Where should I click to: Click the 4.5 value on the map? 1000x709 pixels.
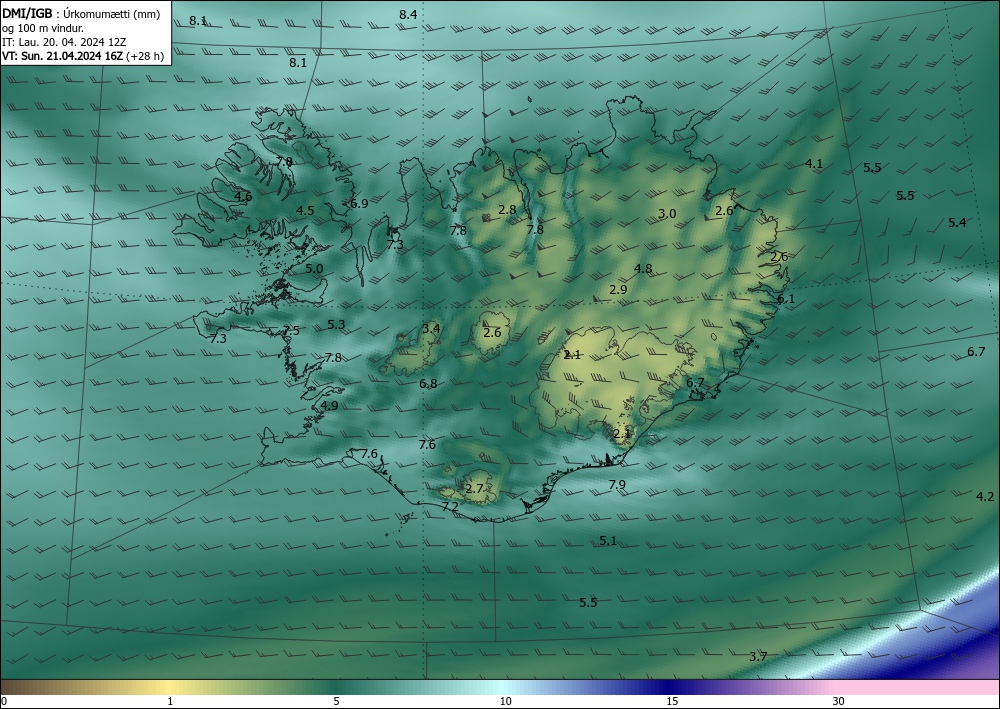click(305, 210)
